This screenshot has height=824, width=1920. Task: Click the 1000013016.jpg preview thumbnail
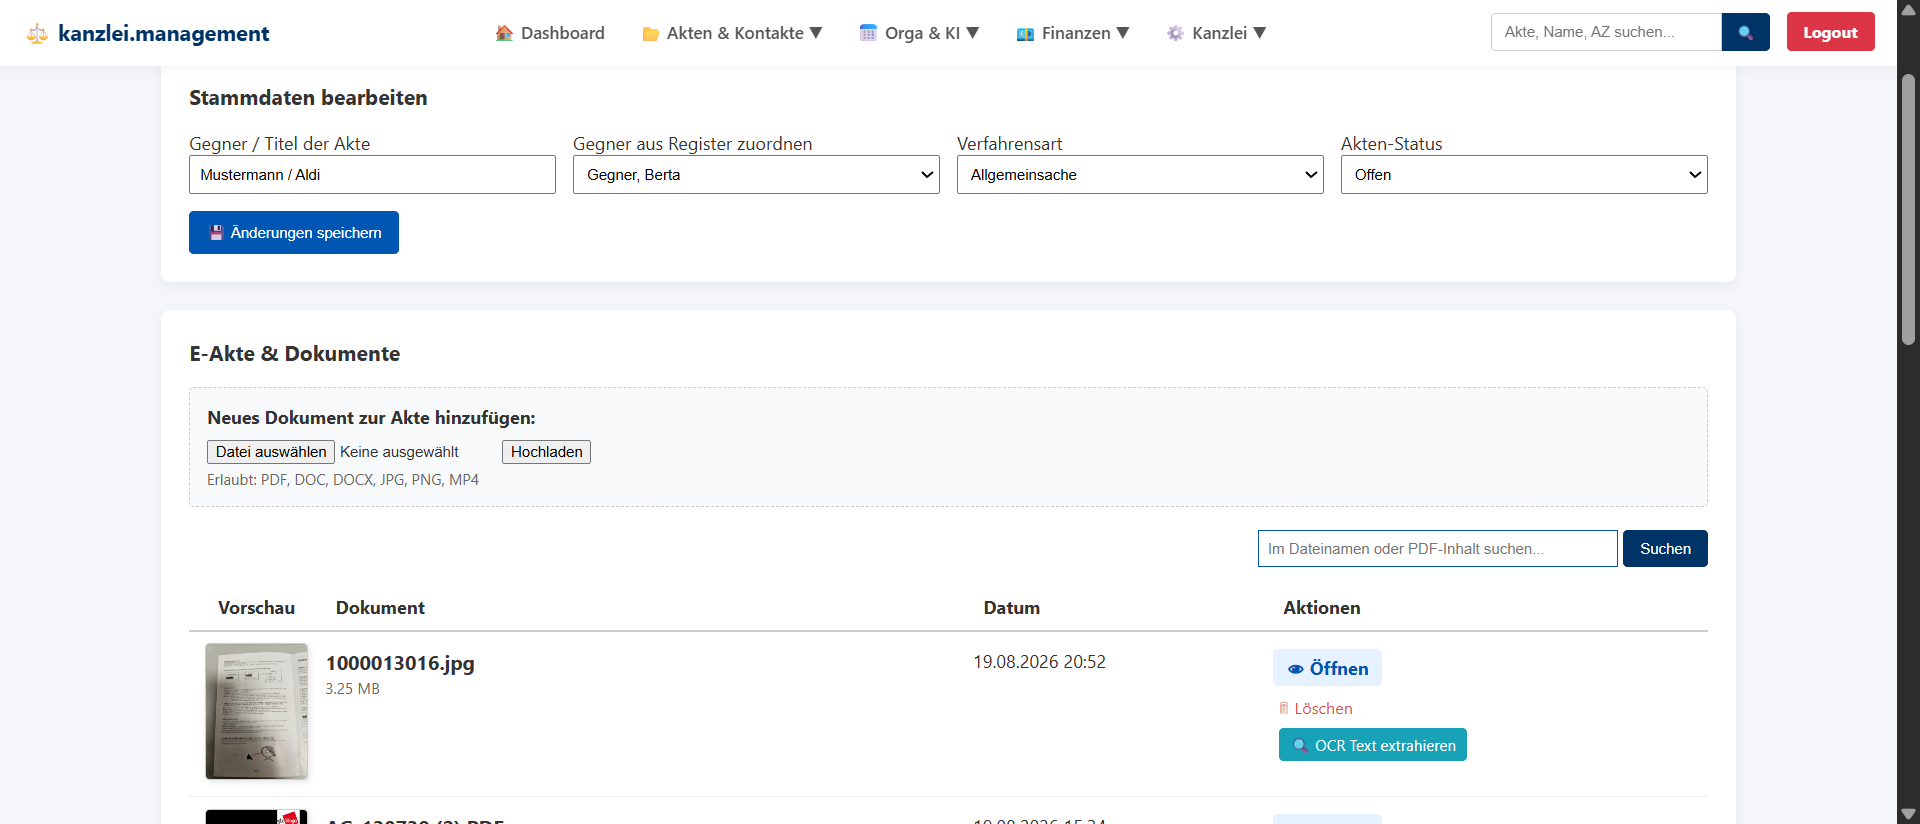pyautogui.click(x=257, y=711)
